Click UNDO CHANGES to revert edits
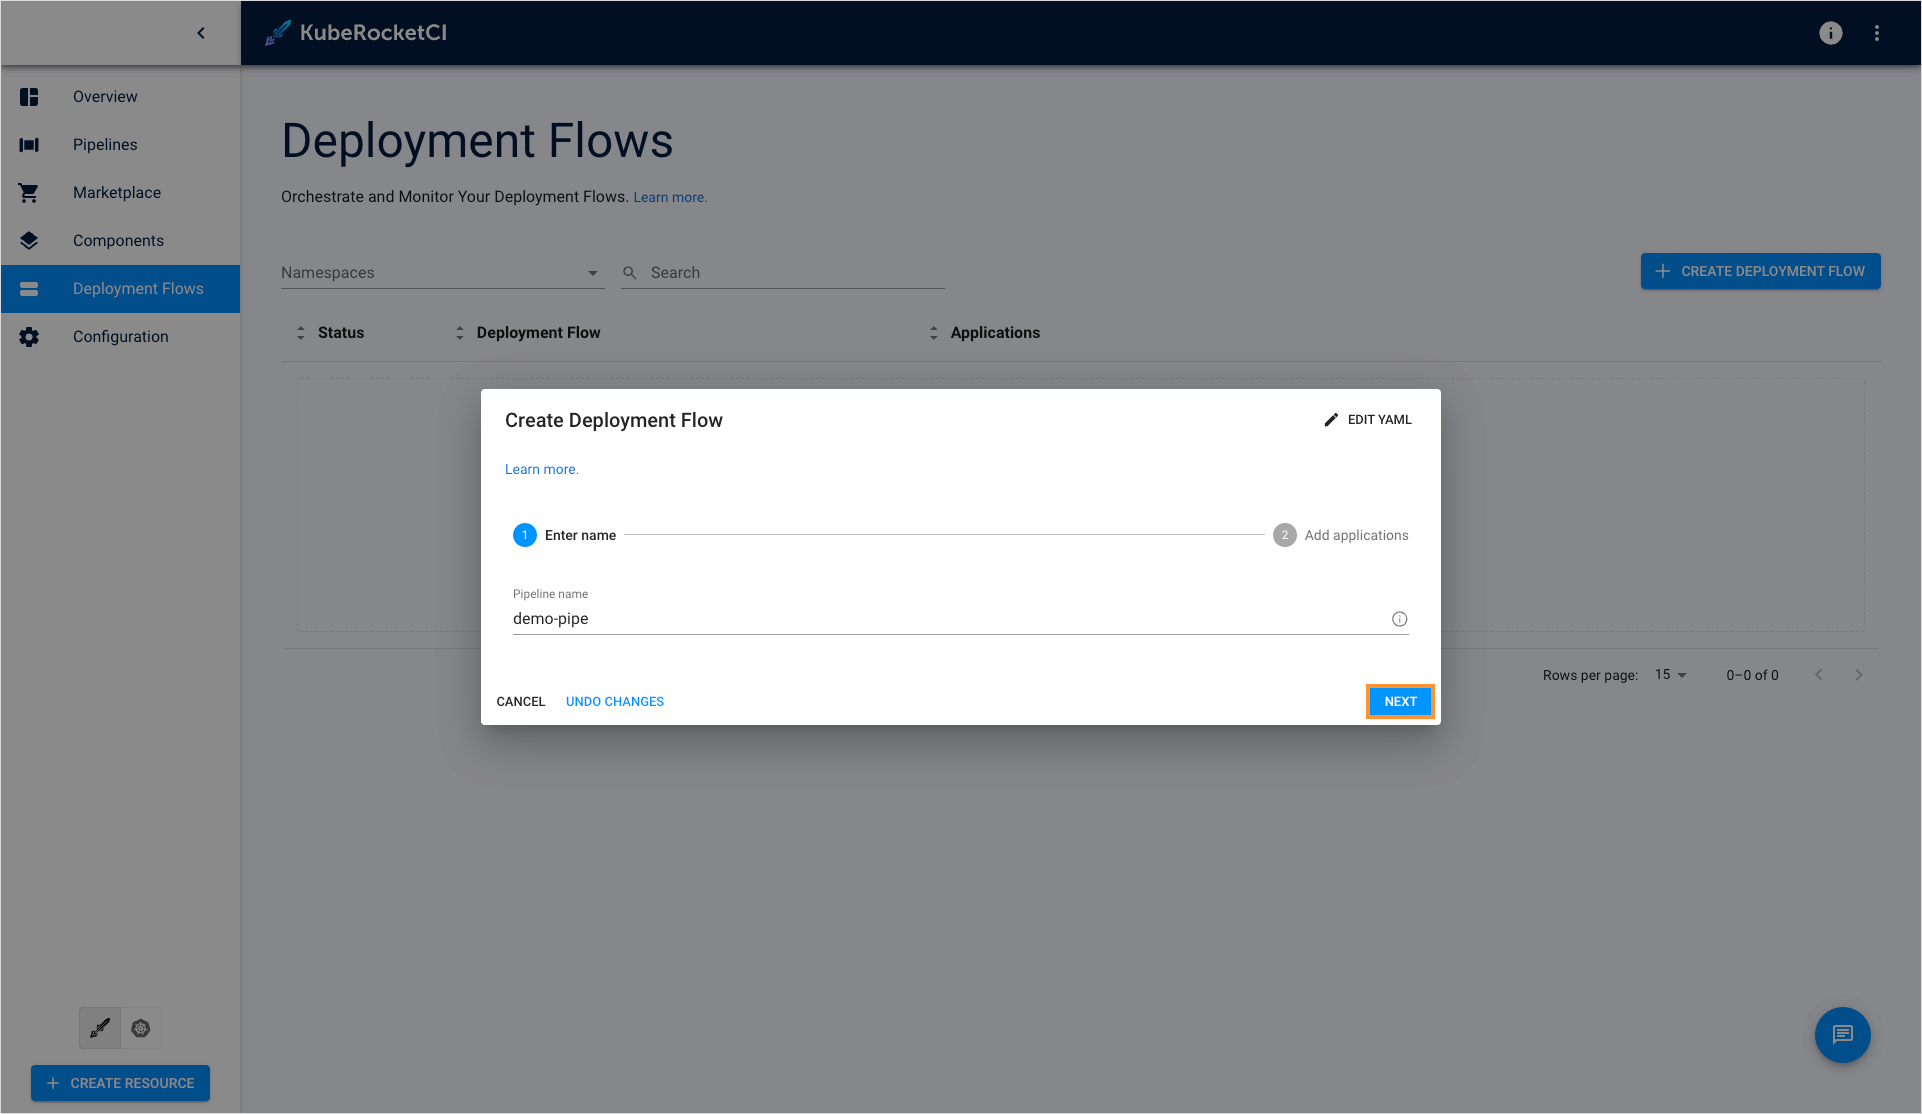The width and height of the screenshot is (1922, 1114). pyautogui.click(x=614, y=700)
